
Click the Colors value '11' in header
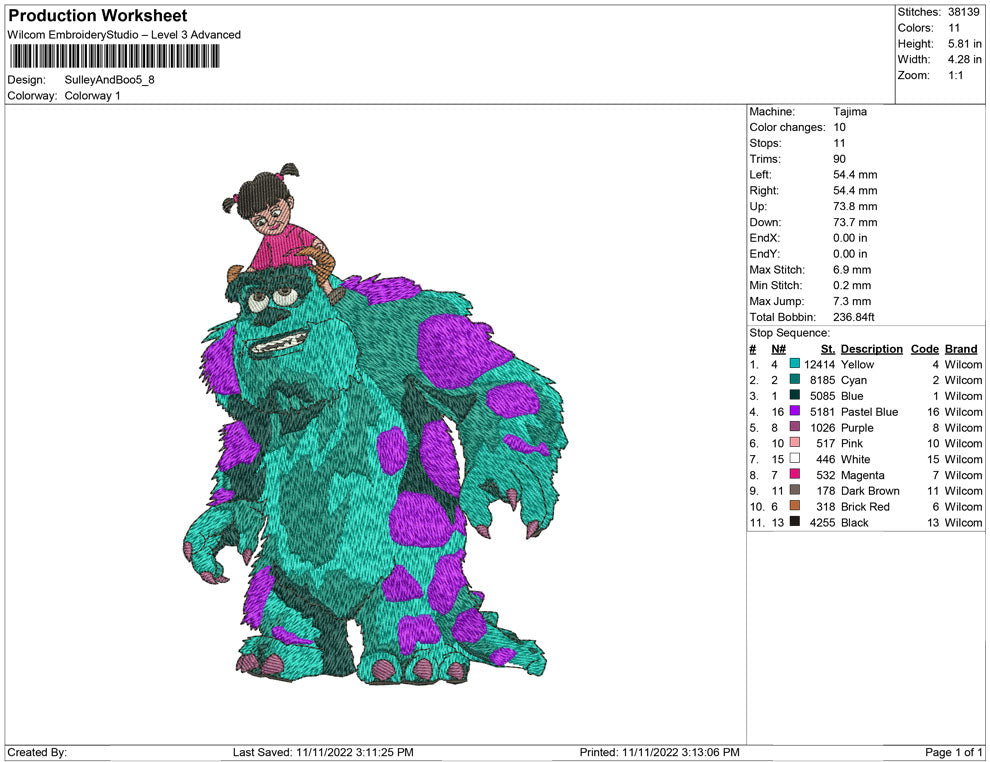click(x=954, y=28)
